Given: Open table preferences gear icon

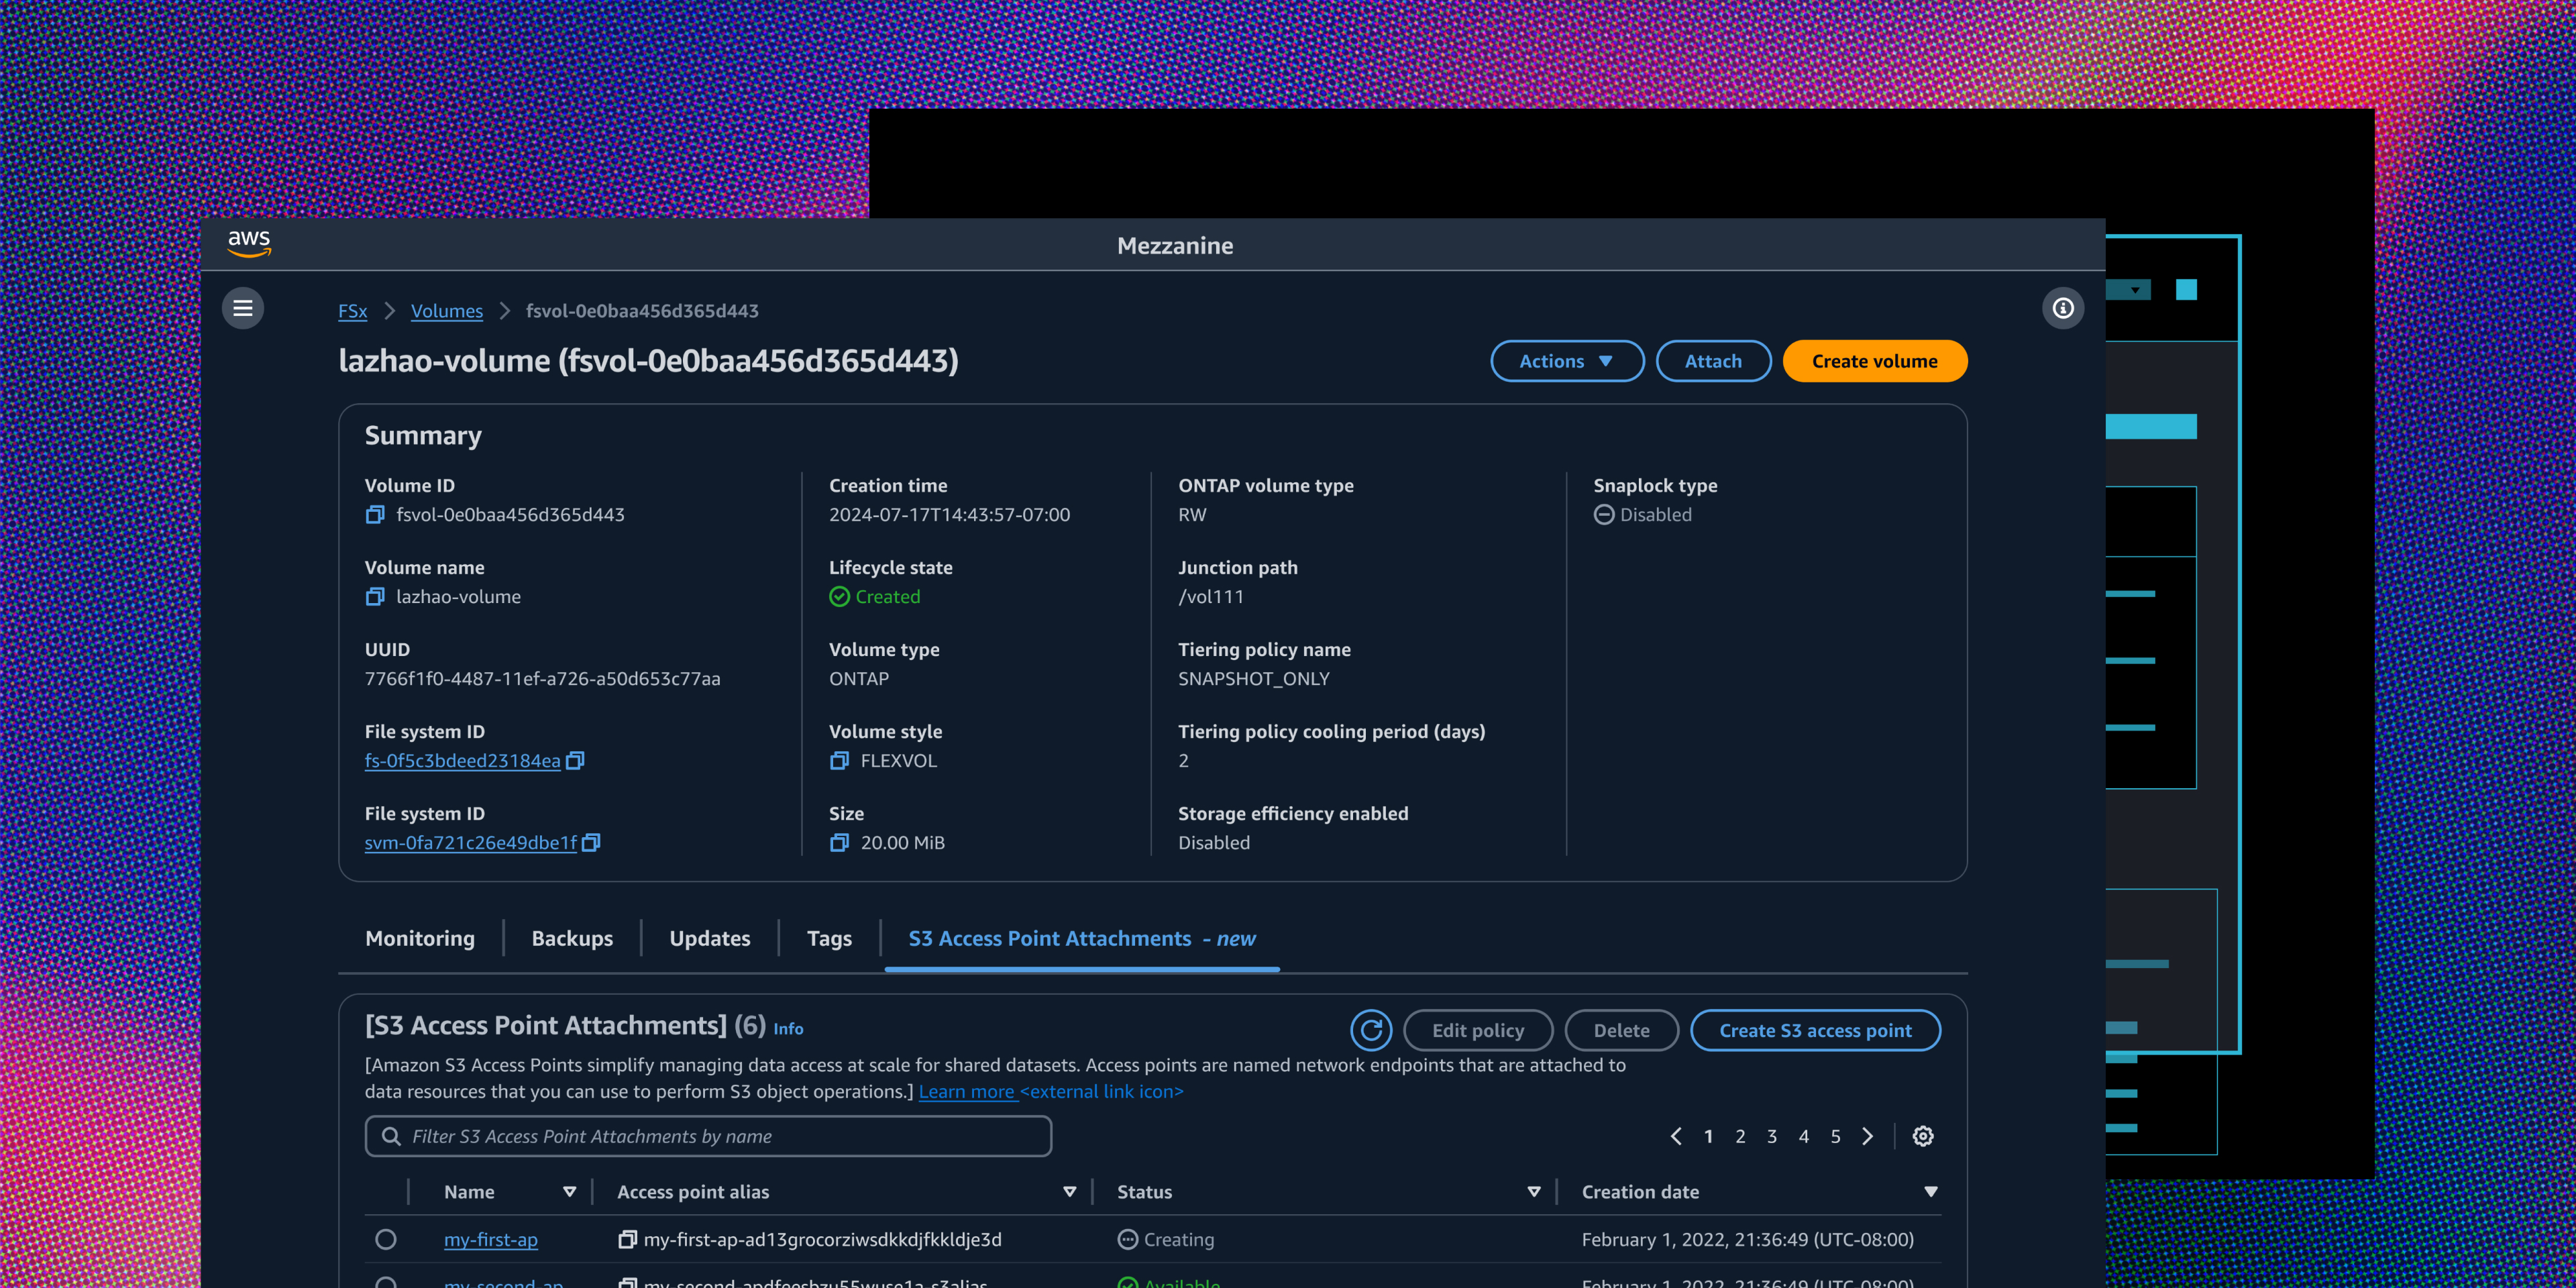Looking at the screenshot, I should pyautogui.click(x=1922, y=1136).
